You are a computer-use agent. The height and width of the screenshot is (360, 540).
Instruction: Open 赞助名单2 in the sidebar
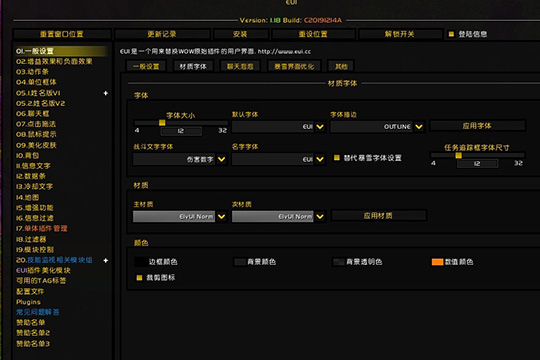(33, 333)
